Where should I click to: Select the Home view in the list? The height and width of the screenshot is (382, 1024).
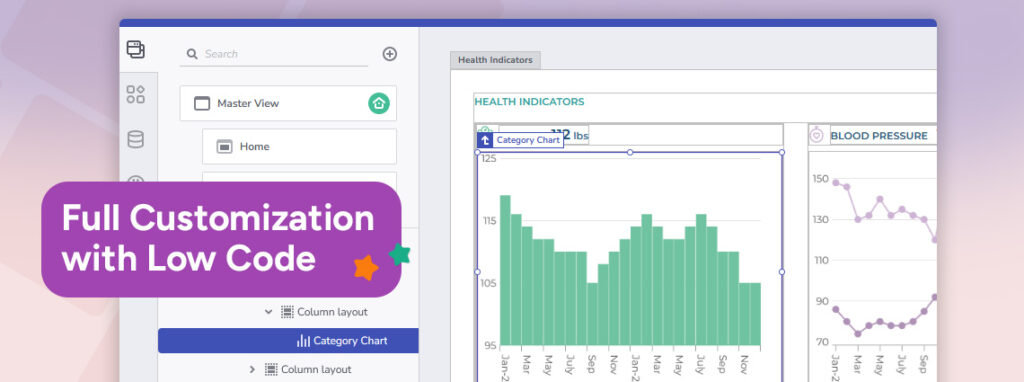pos(299,147)
